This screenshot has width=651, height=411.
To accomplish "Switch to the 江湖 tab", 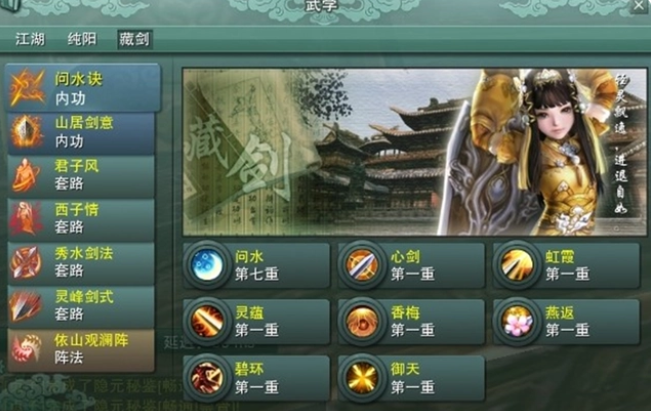I will [x=30, y=39].
